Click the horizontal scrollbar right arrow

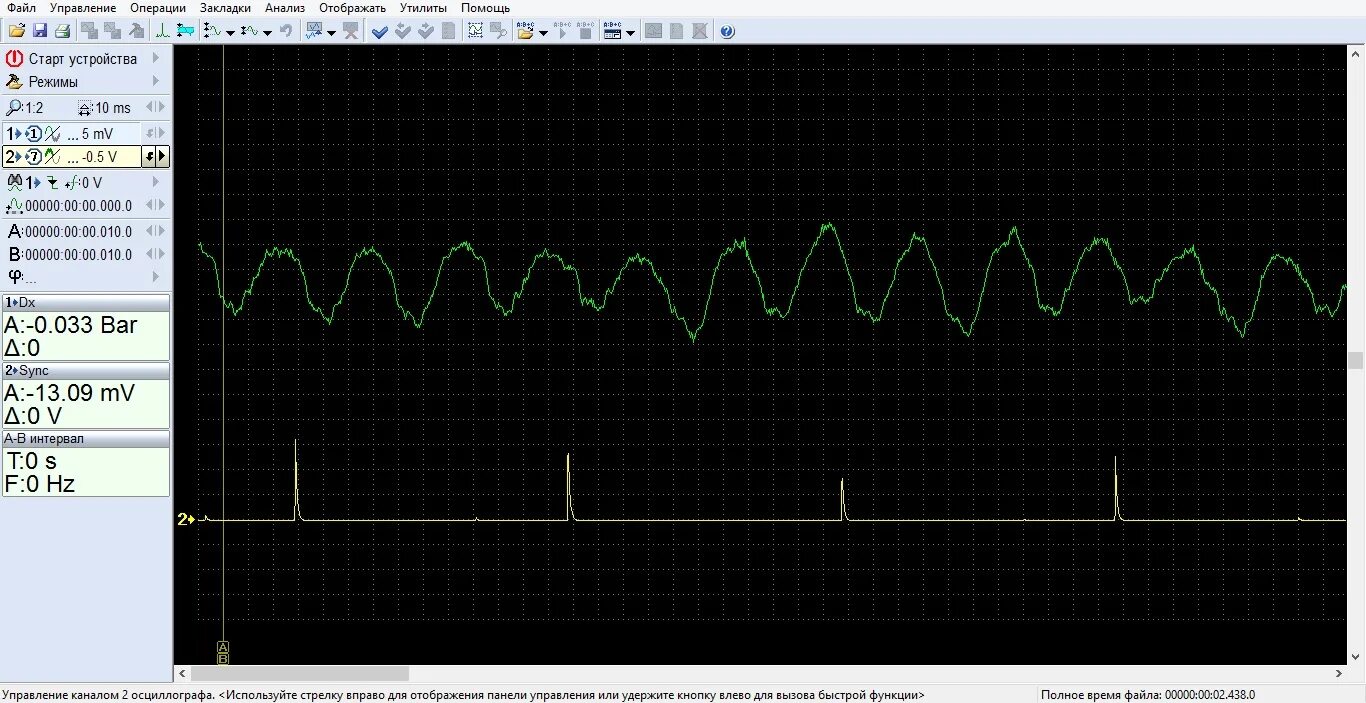[1338, 674]
